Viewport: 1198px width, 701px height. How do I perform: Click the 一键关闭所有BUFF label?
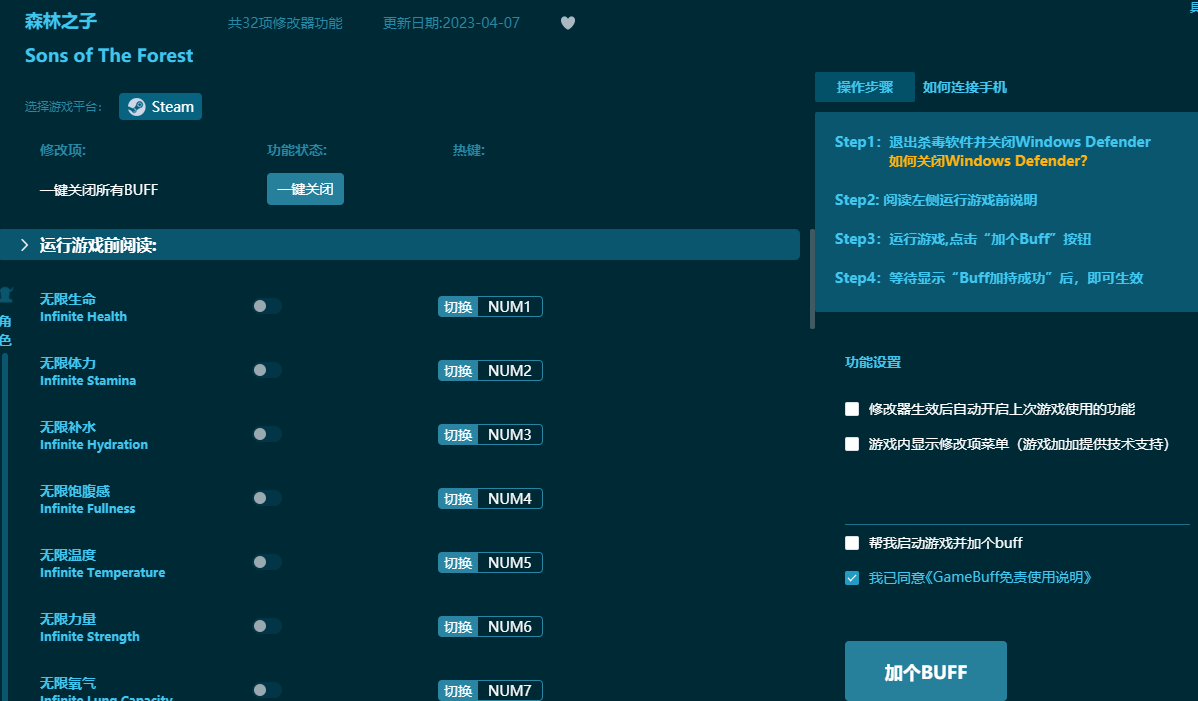pyautogui.click(x=99, y=190)
